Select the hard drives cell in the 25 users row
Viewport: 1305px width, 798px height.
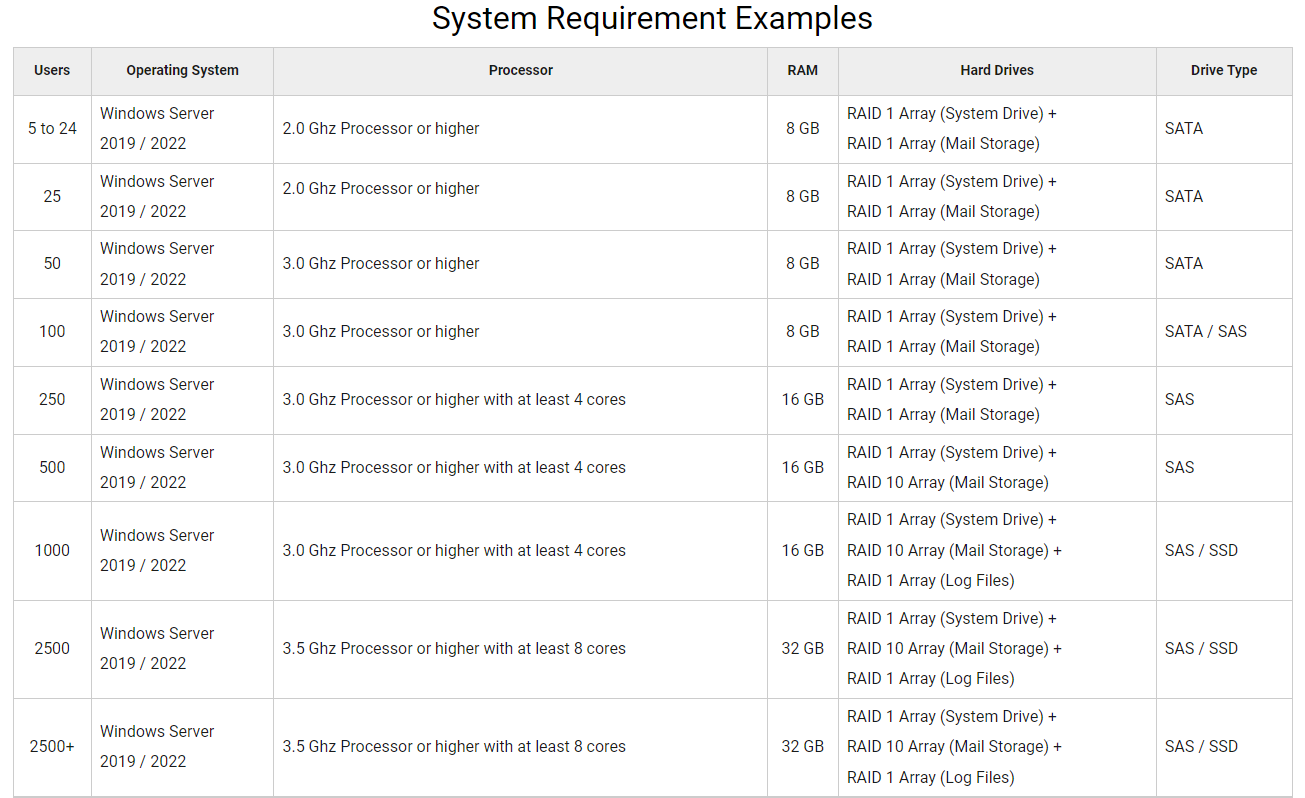pos(997,197)
